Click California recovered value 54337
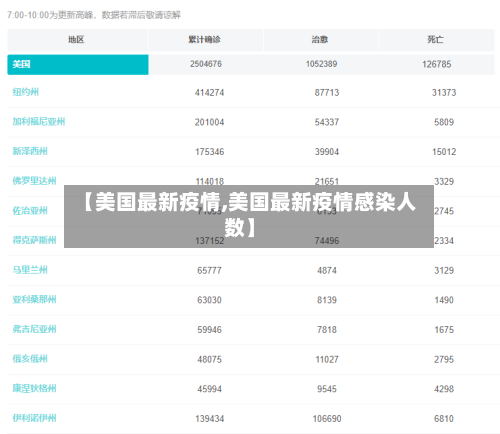 (x=327, y=122)
